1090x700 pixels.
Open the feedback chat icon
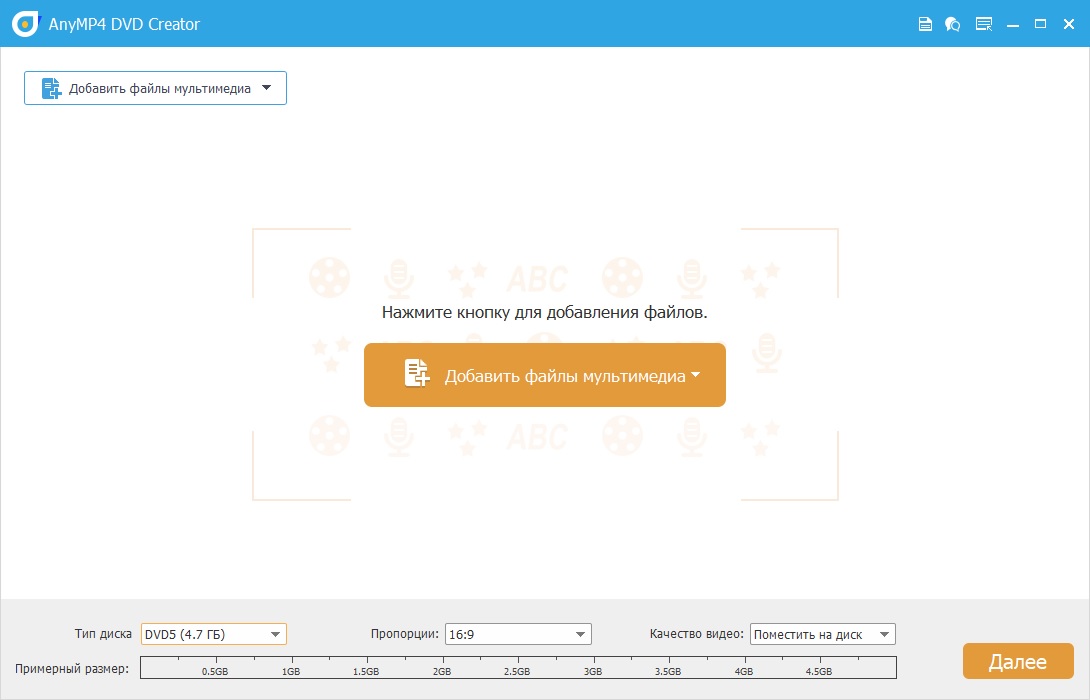tap(953, 23)
